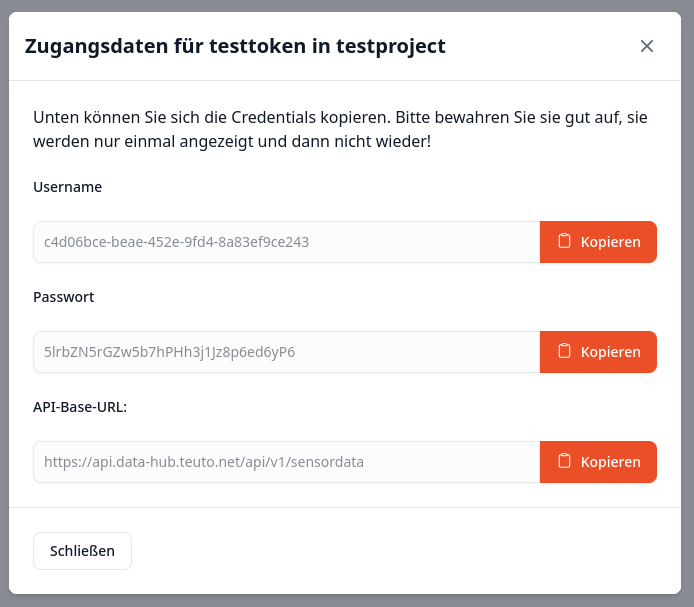This screenshot has height=607, width=694.
Task: Click the "API-Base-URL:" field label
Action: tap(80, 407)
